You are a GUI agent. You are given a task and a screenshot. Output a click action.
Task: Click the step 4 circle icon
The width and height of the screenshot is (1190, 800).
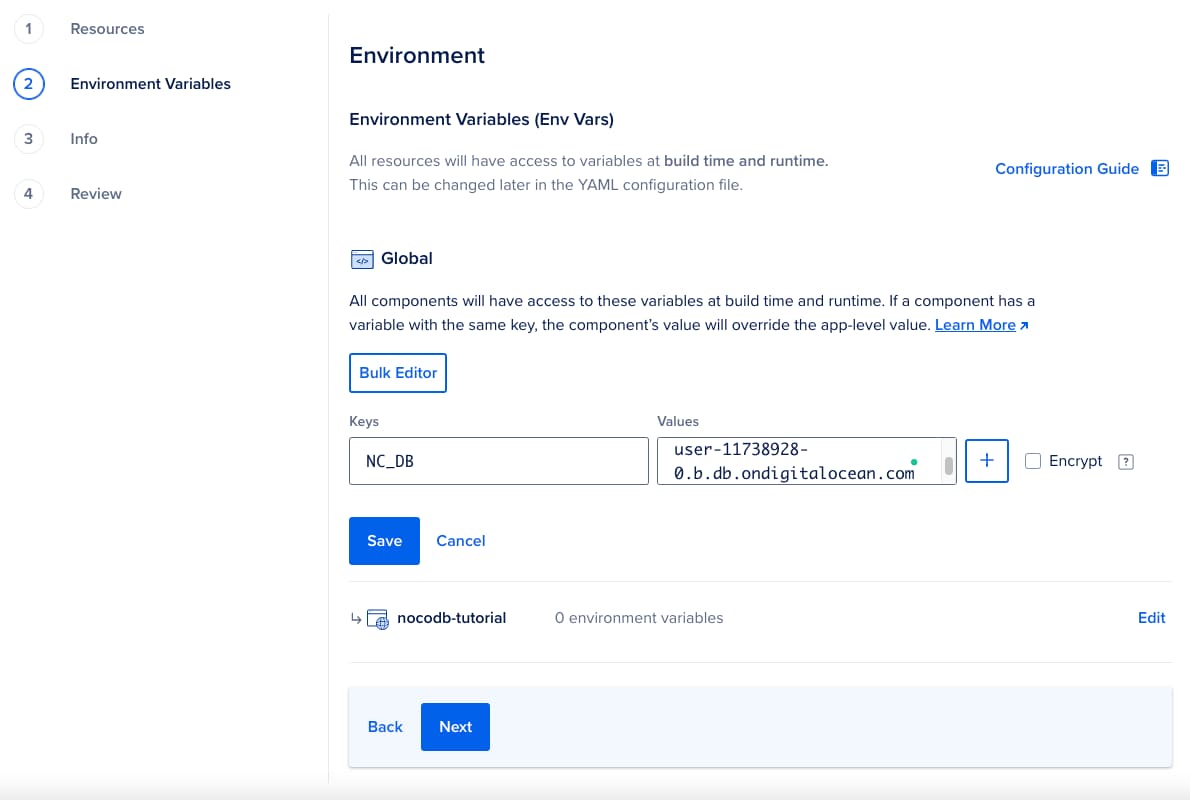point(29,194)
